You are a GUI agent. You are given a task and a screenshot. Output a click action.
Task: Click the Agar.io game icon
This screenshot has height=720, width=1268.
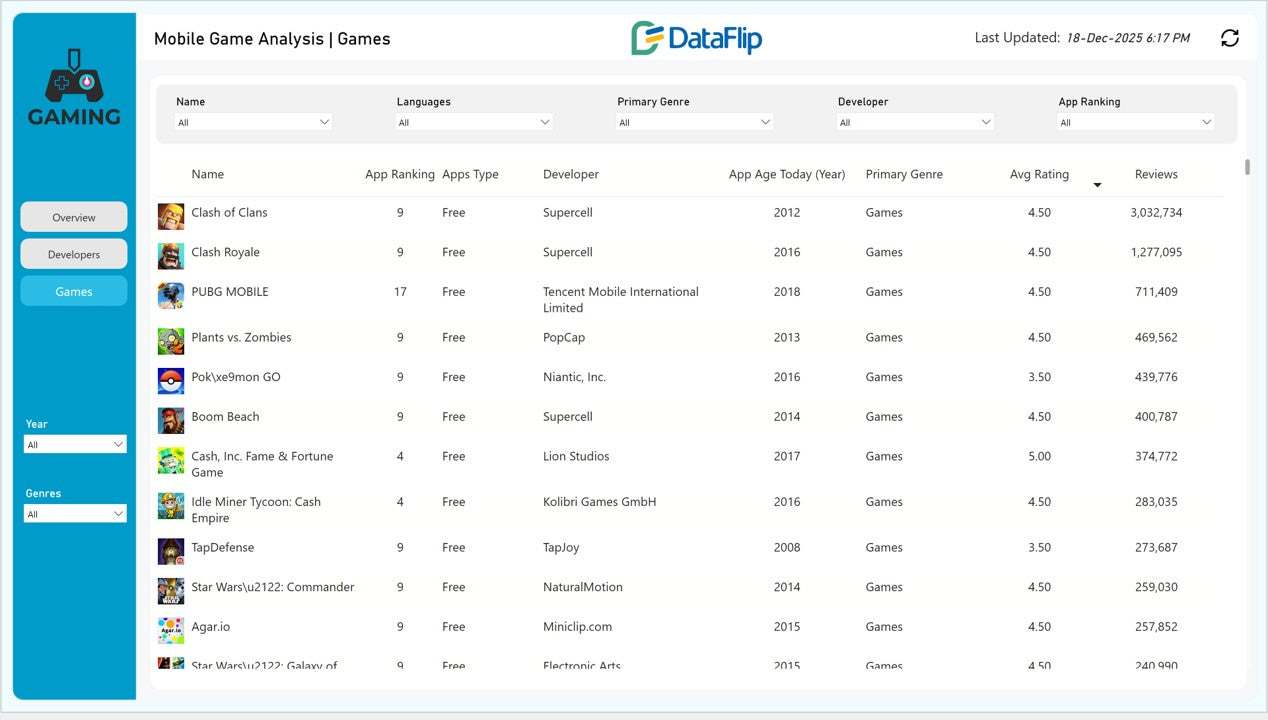(x=171, y=630)
